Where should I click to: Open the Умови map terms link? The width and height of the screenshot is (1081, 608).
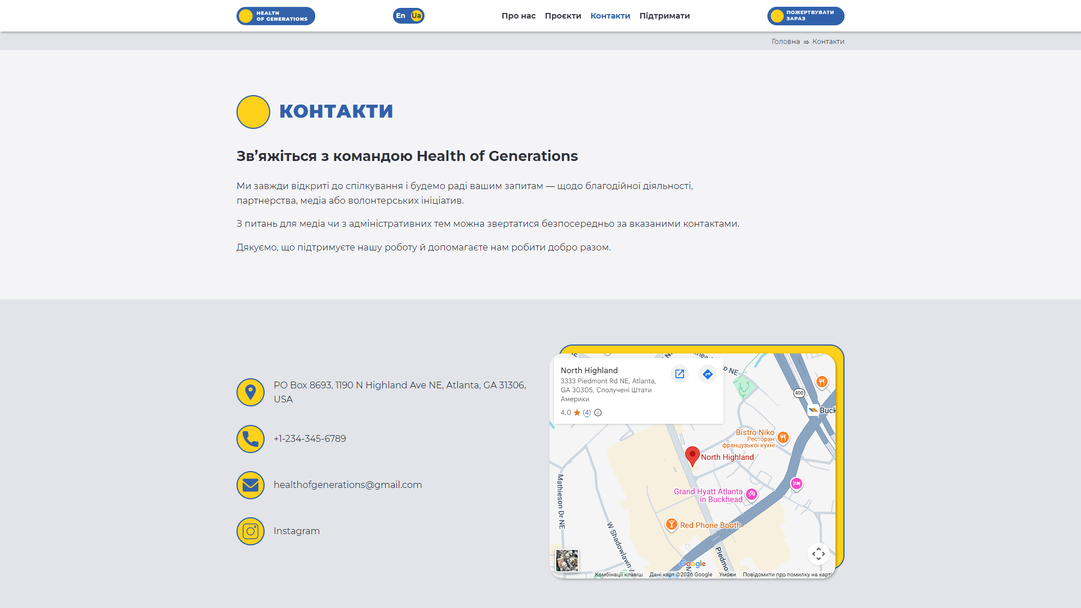tap(727, 574)
